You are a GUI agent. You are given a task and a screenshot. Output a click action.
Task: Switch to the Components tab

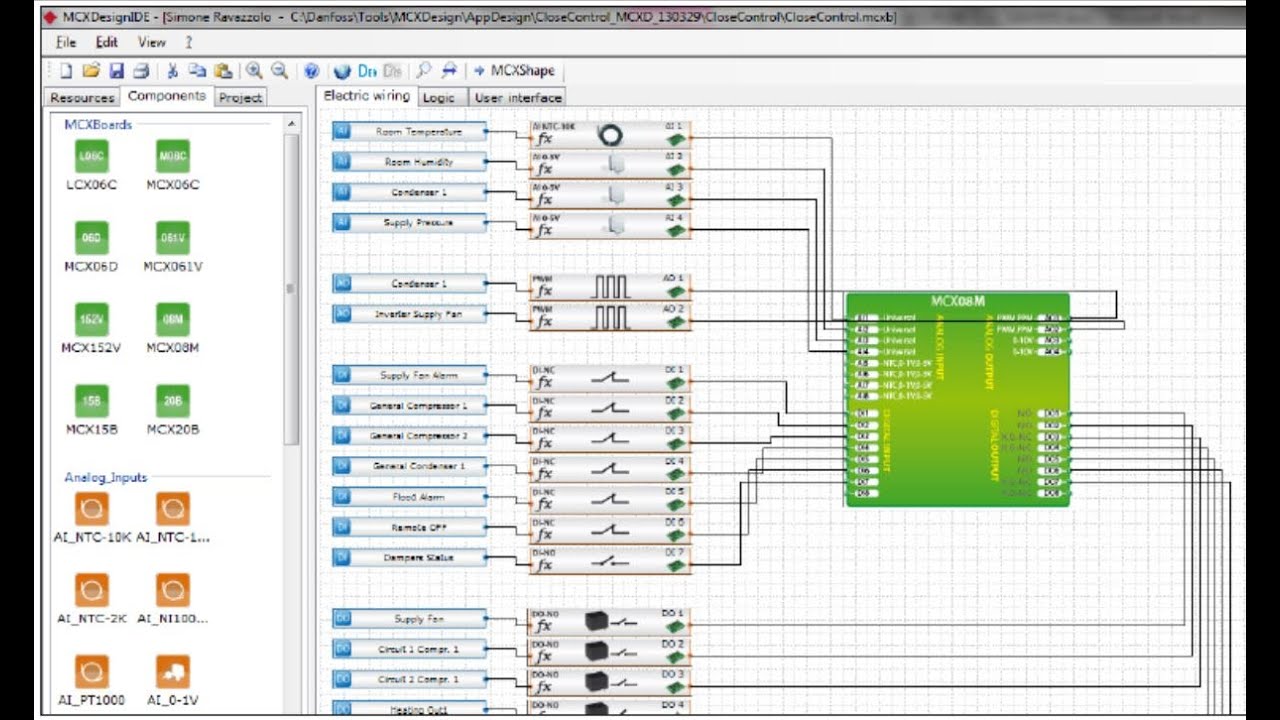(x=167, y=96)
